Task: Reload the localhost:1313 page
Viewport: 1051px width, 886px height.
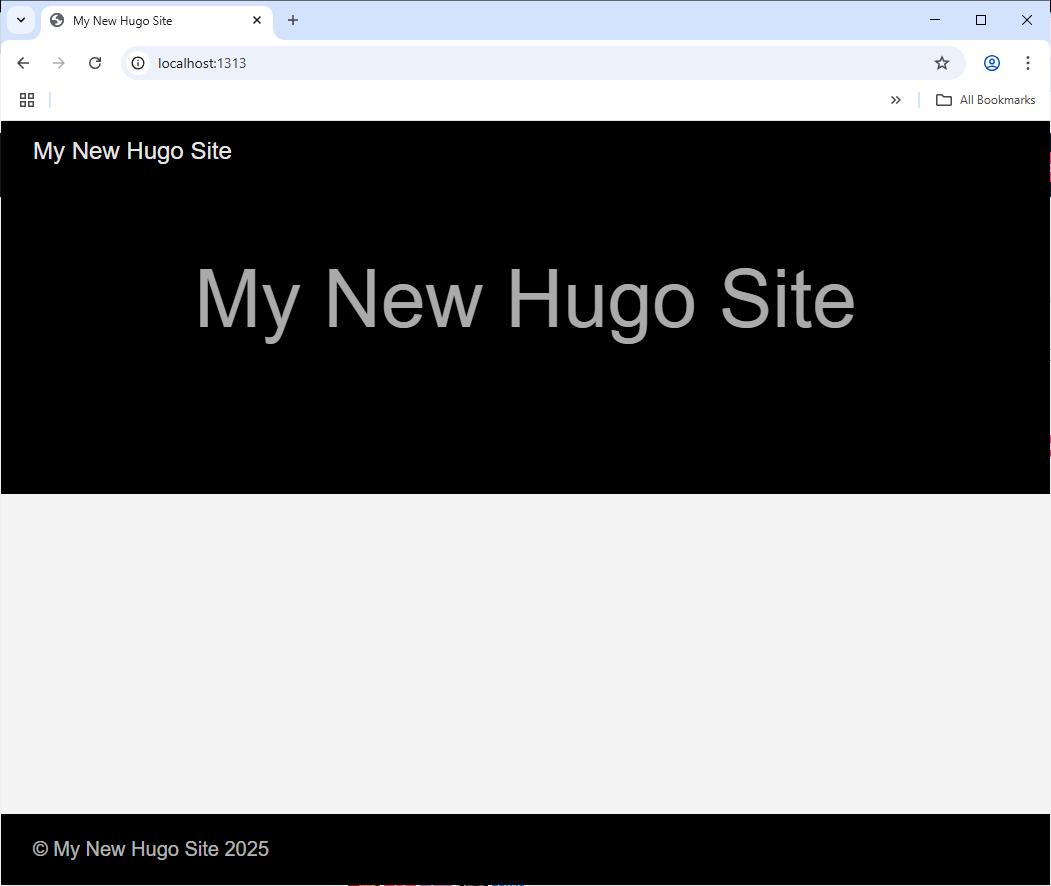Action: coord(95,62)
